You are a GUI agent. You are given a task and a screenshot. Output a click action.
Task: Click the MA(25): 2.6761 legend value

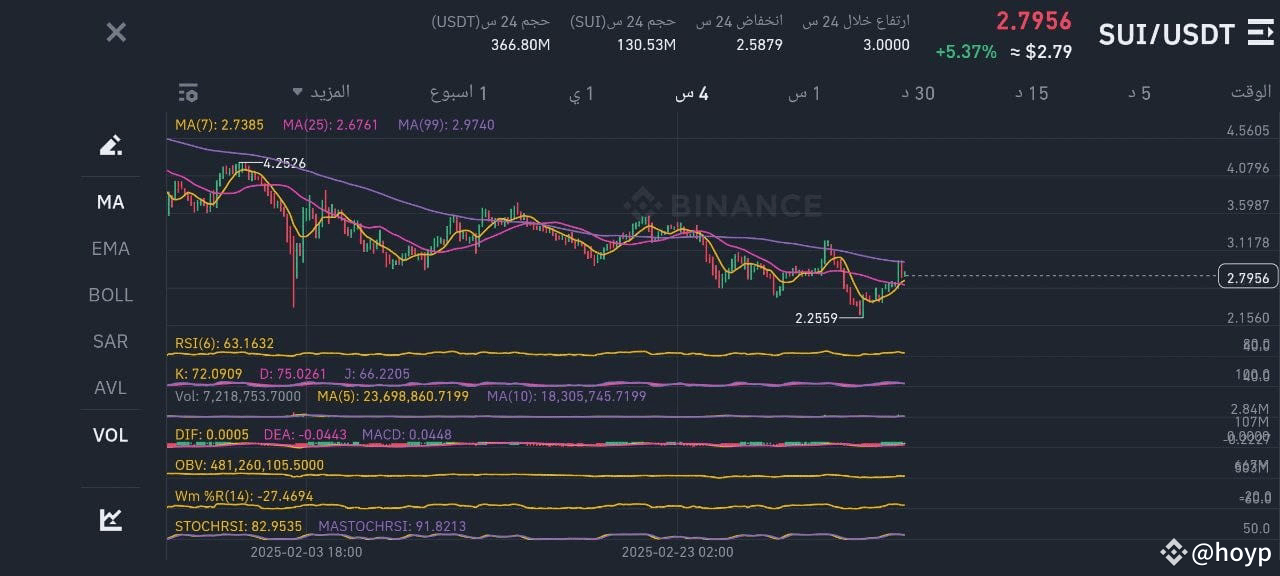coord(330,125)
